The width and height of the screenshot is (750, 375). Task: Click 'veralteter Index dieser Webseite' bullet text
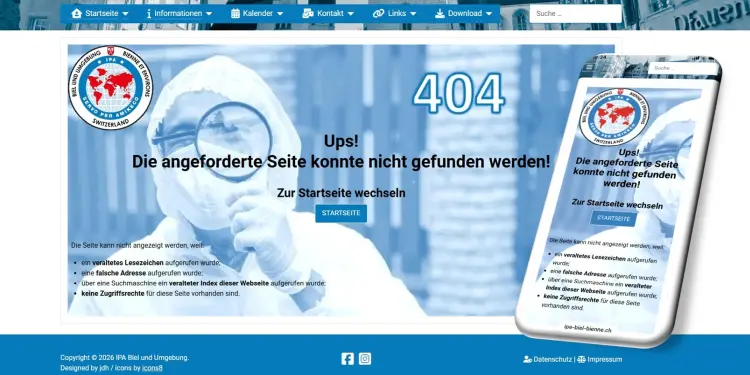219,283
